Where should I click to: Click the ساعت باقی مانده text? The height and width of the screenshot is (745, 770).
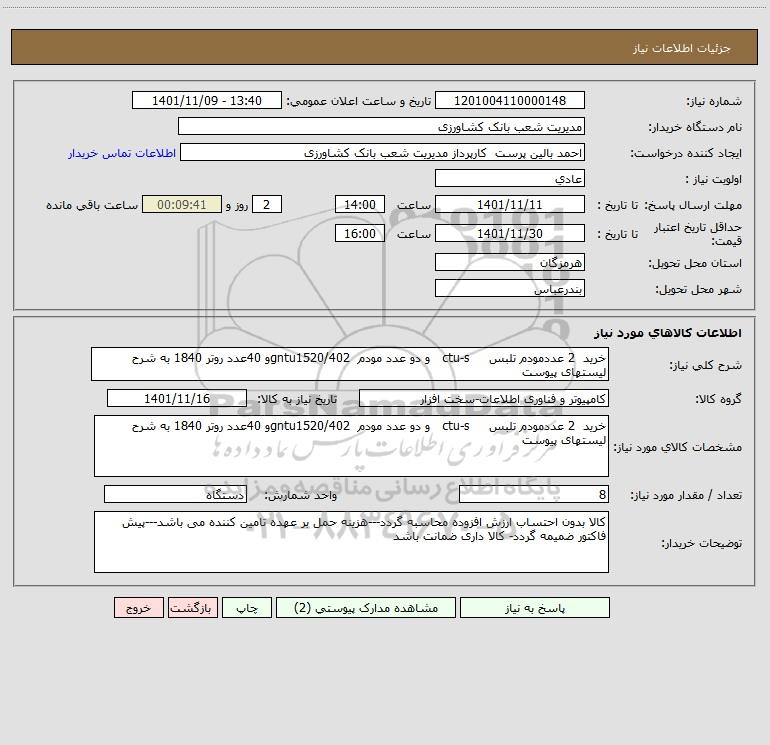(92, 205)
